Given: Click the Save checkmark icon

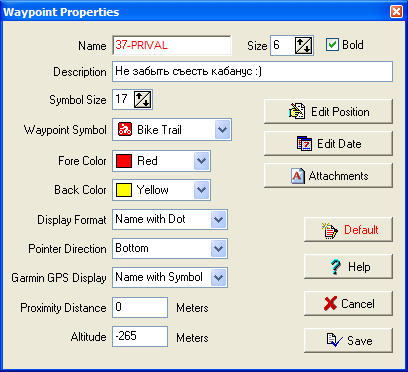Looking at the screenshot, I should 334,340.
